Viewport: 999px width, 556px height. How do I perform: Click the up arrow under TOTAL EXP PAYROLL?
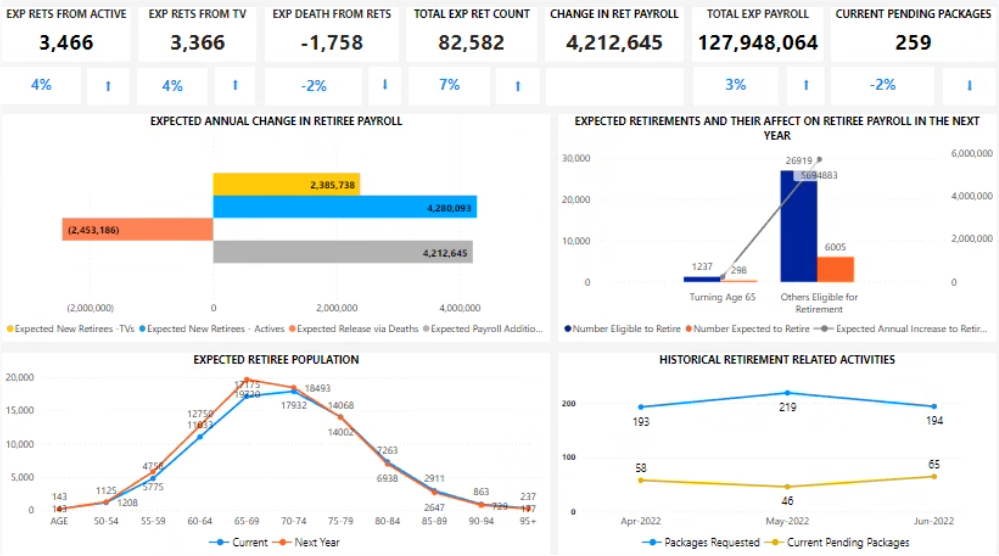(805, 86)
